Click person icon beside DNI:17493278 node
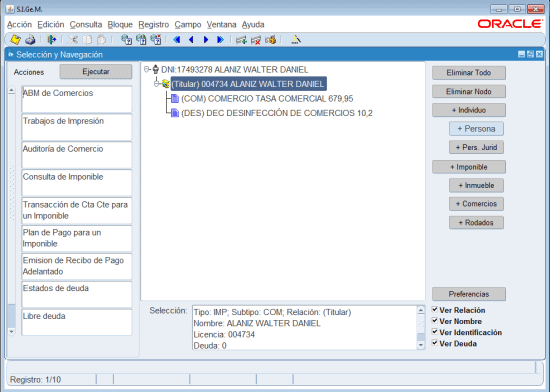Viewport: 550px width, 392px height. 156,69
